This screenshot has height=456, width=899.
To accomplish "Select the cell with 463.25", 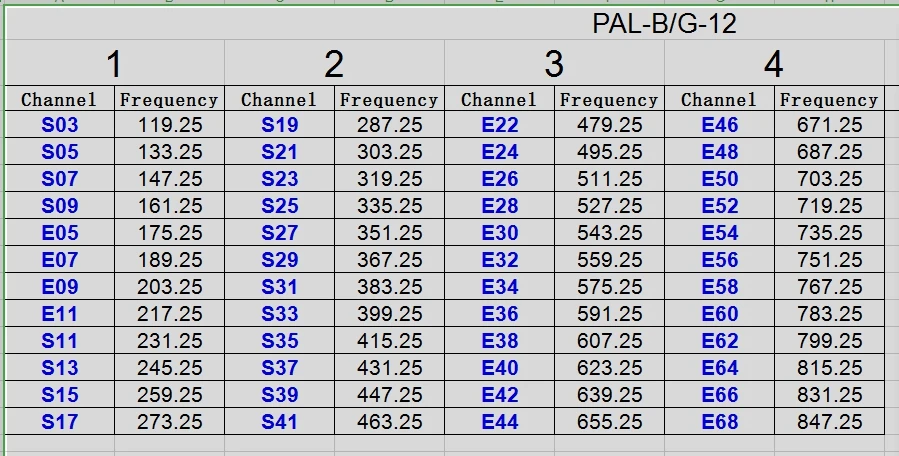I will click(x=389, y=422).
